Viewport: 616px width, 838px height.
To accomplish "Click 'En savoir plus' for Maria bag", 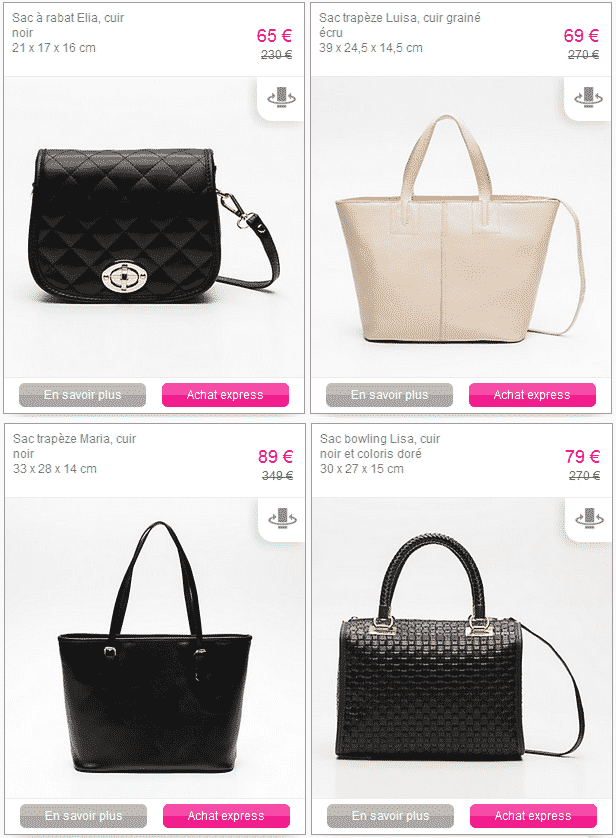I will click(83, 816).
